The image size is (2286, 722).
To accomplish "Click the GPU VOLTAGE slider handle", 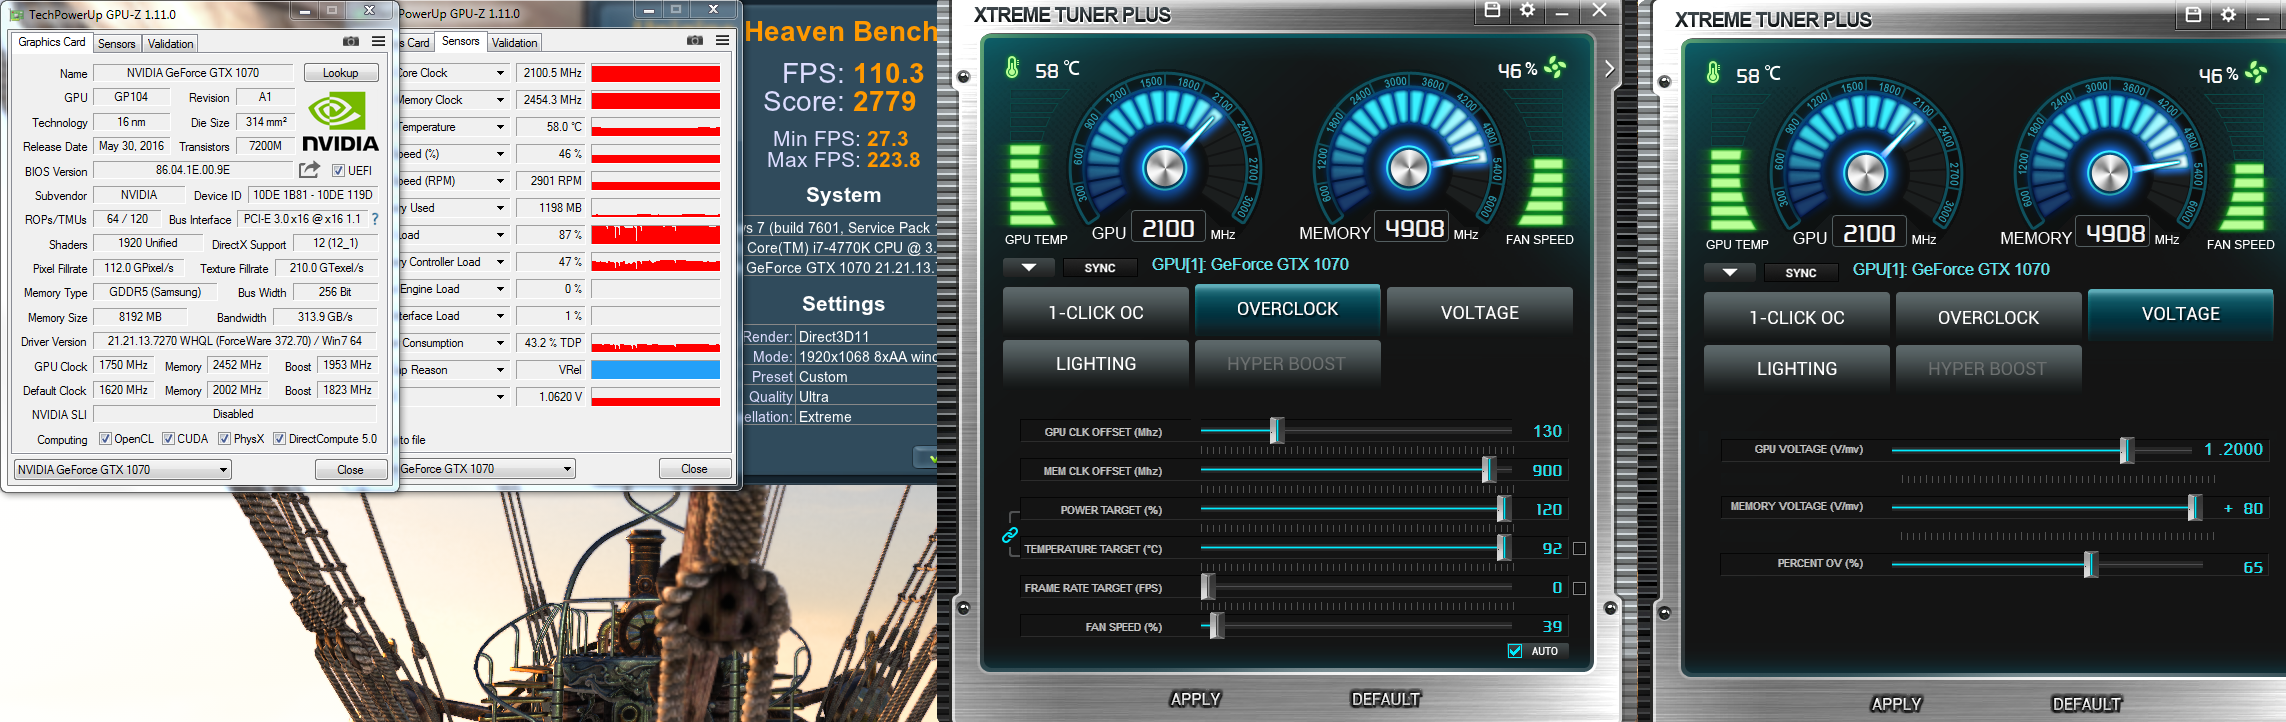I will [2127, 450].
